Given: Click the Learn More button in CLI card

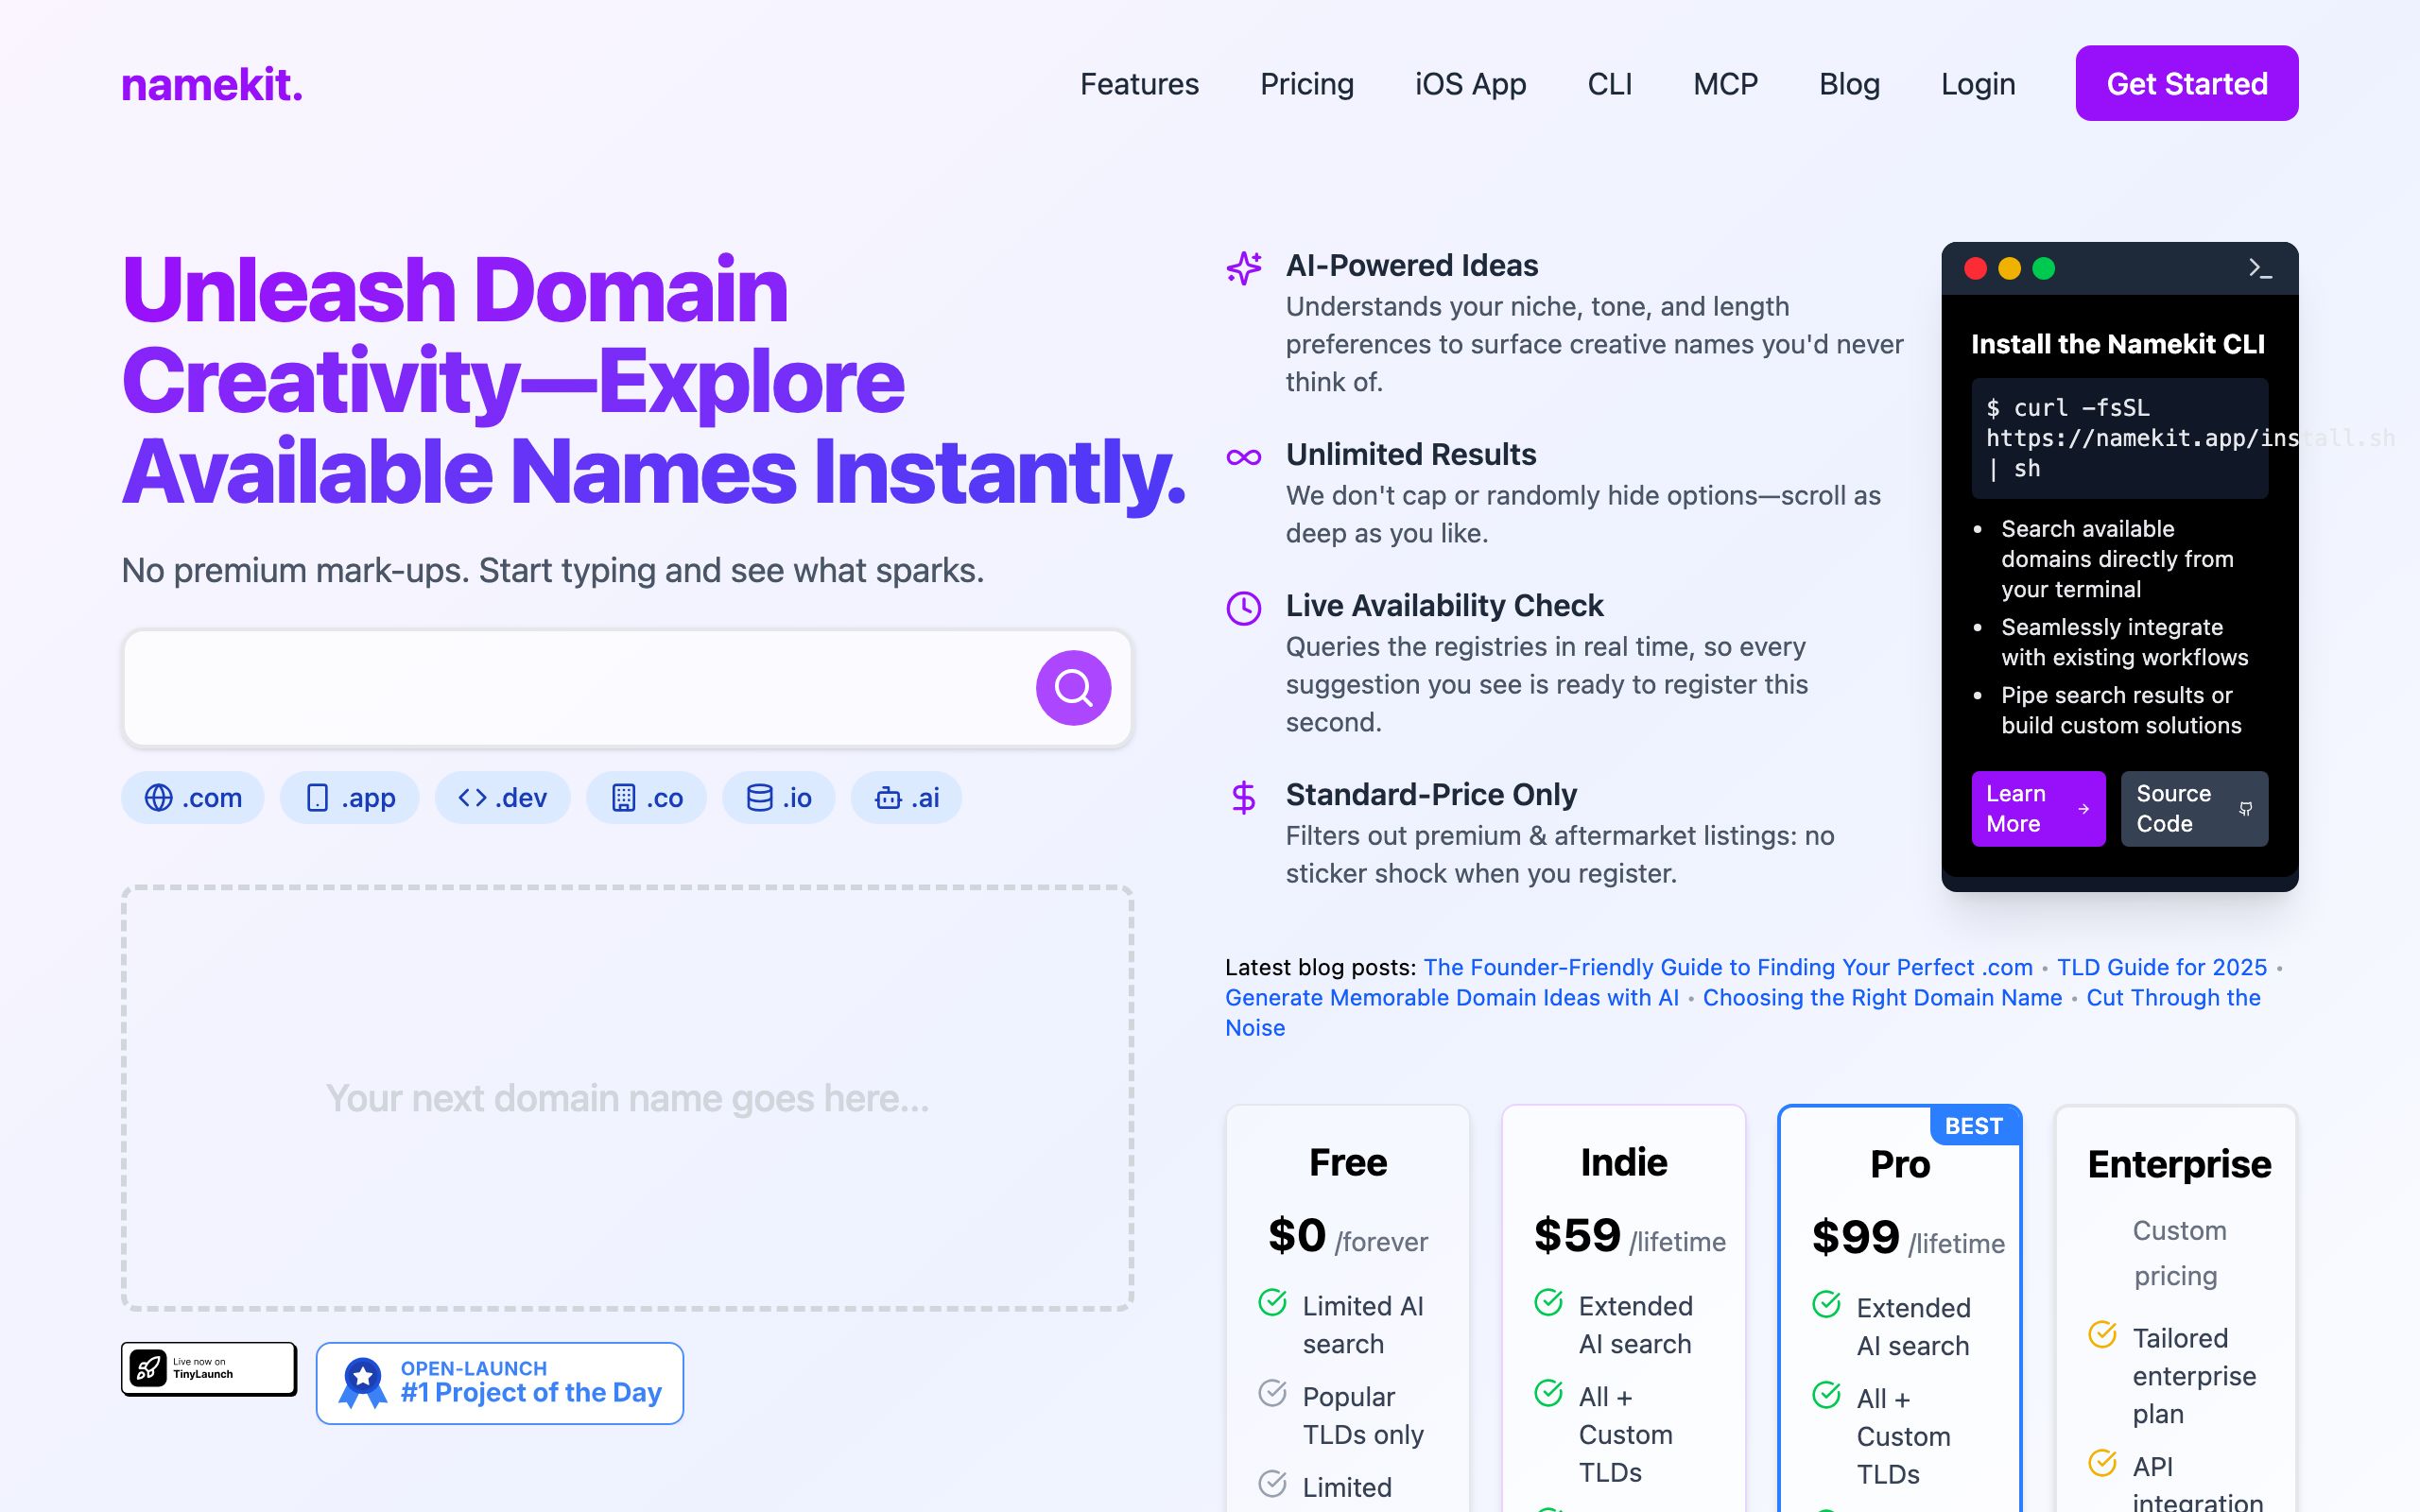Looking at the screenshot, I should pos(2038,809).
